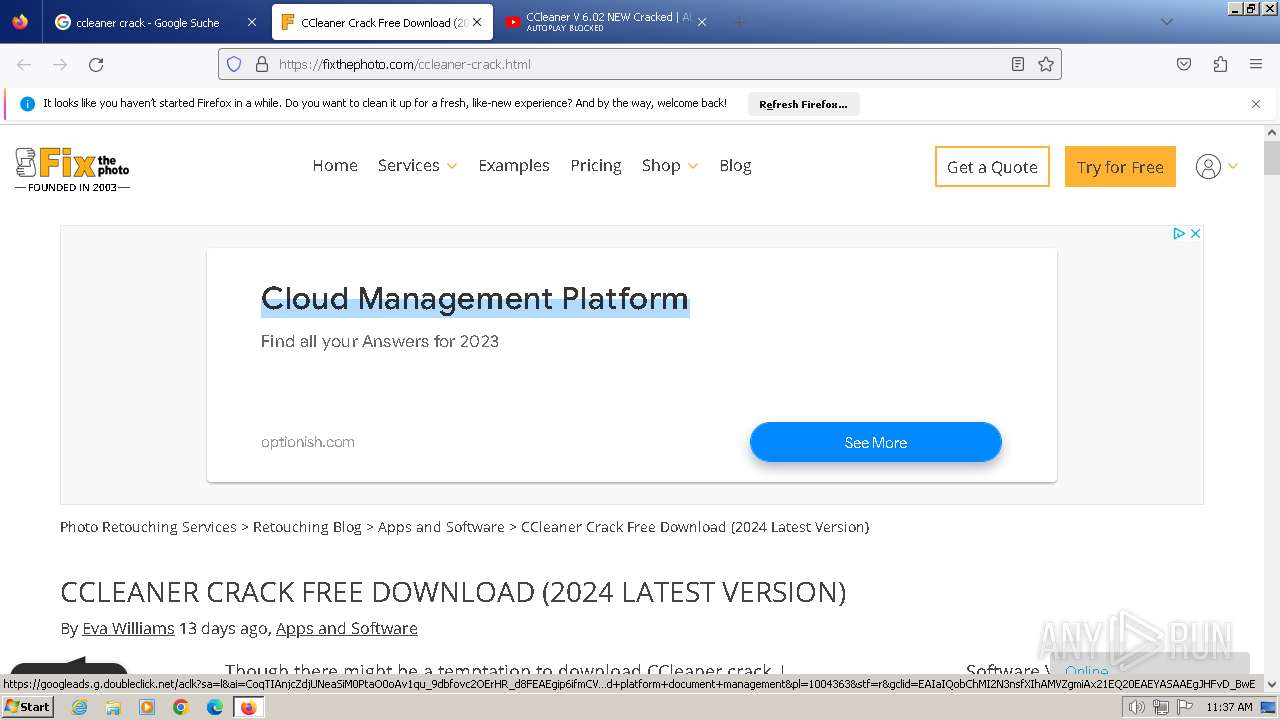Select the Firefox taskbar button
This screenshot has height=720, width=1280.
coord(248,707)
